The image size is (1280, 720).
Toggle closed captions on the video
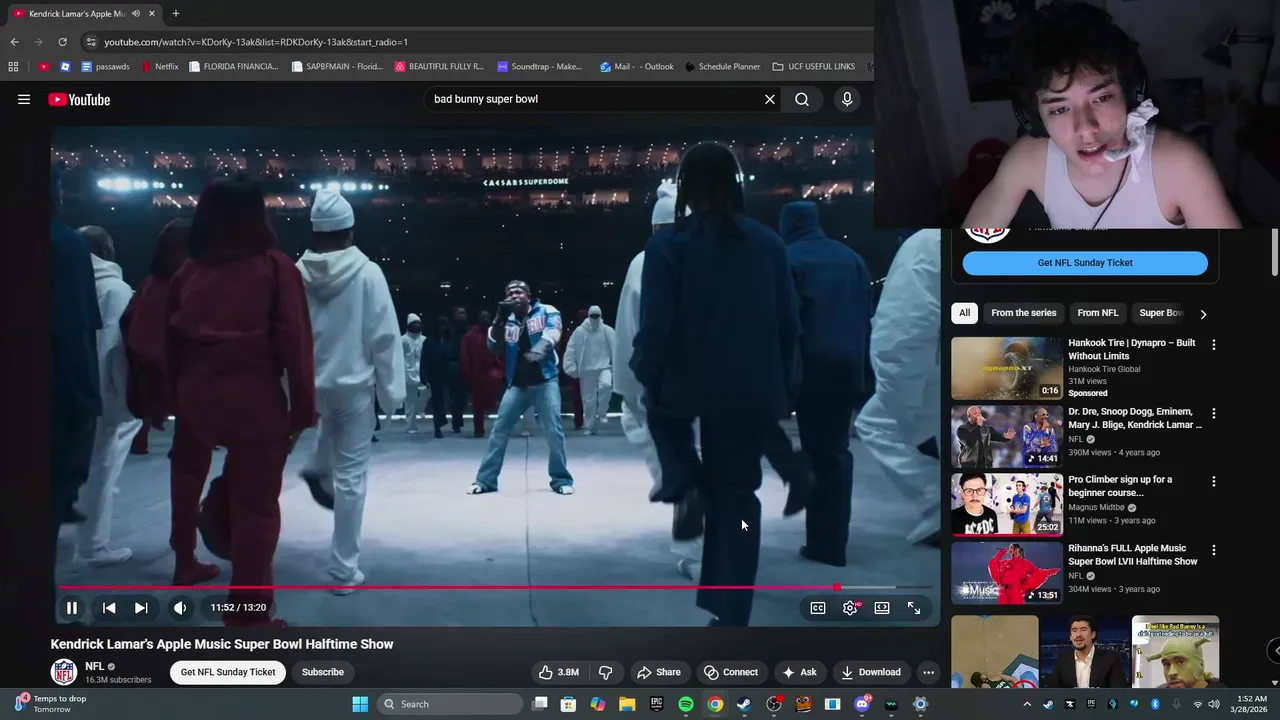point(818,608)
